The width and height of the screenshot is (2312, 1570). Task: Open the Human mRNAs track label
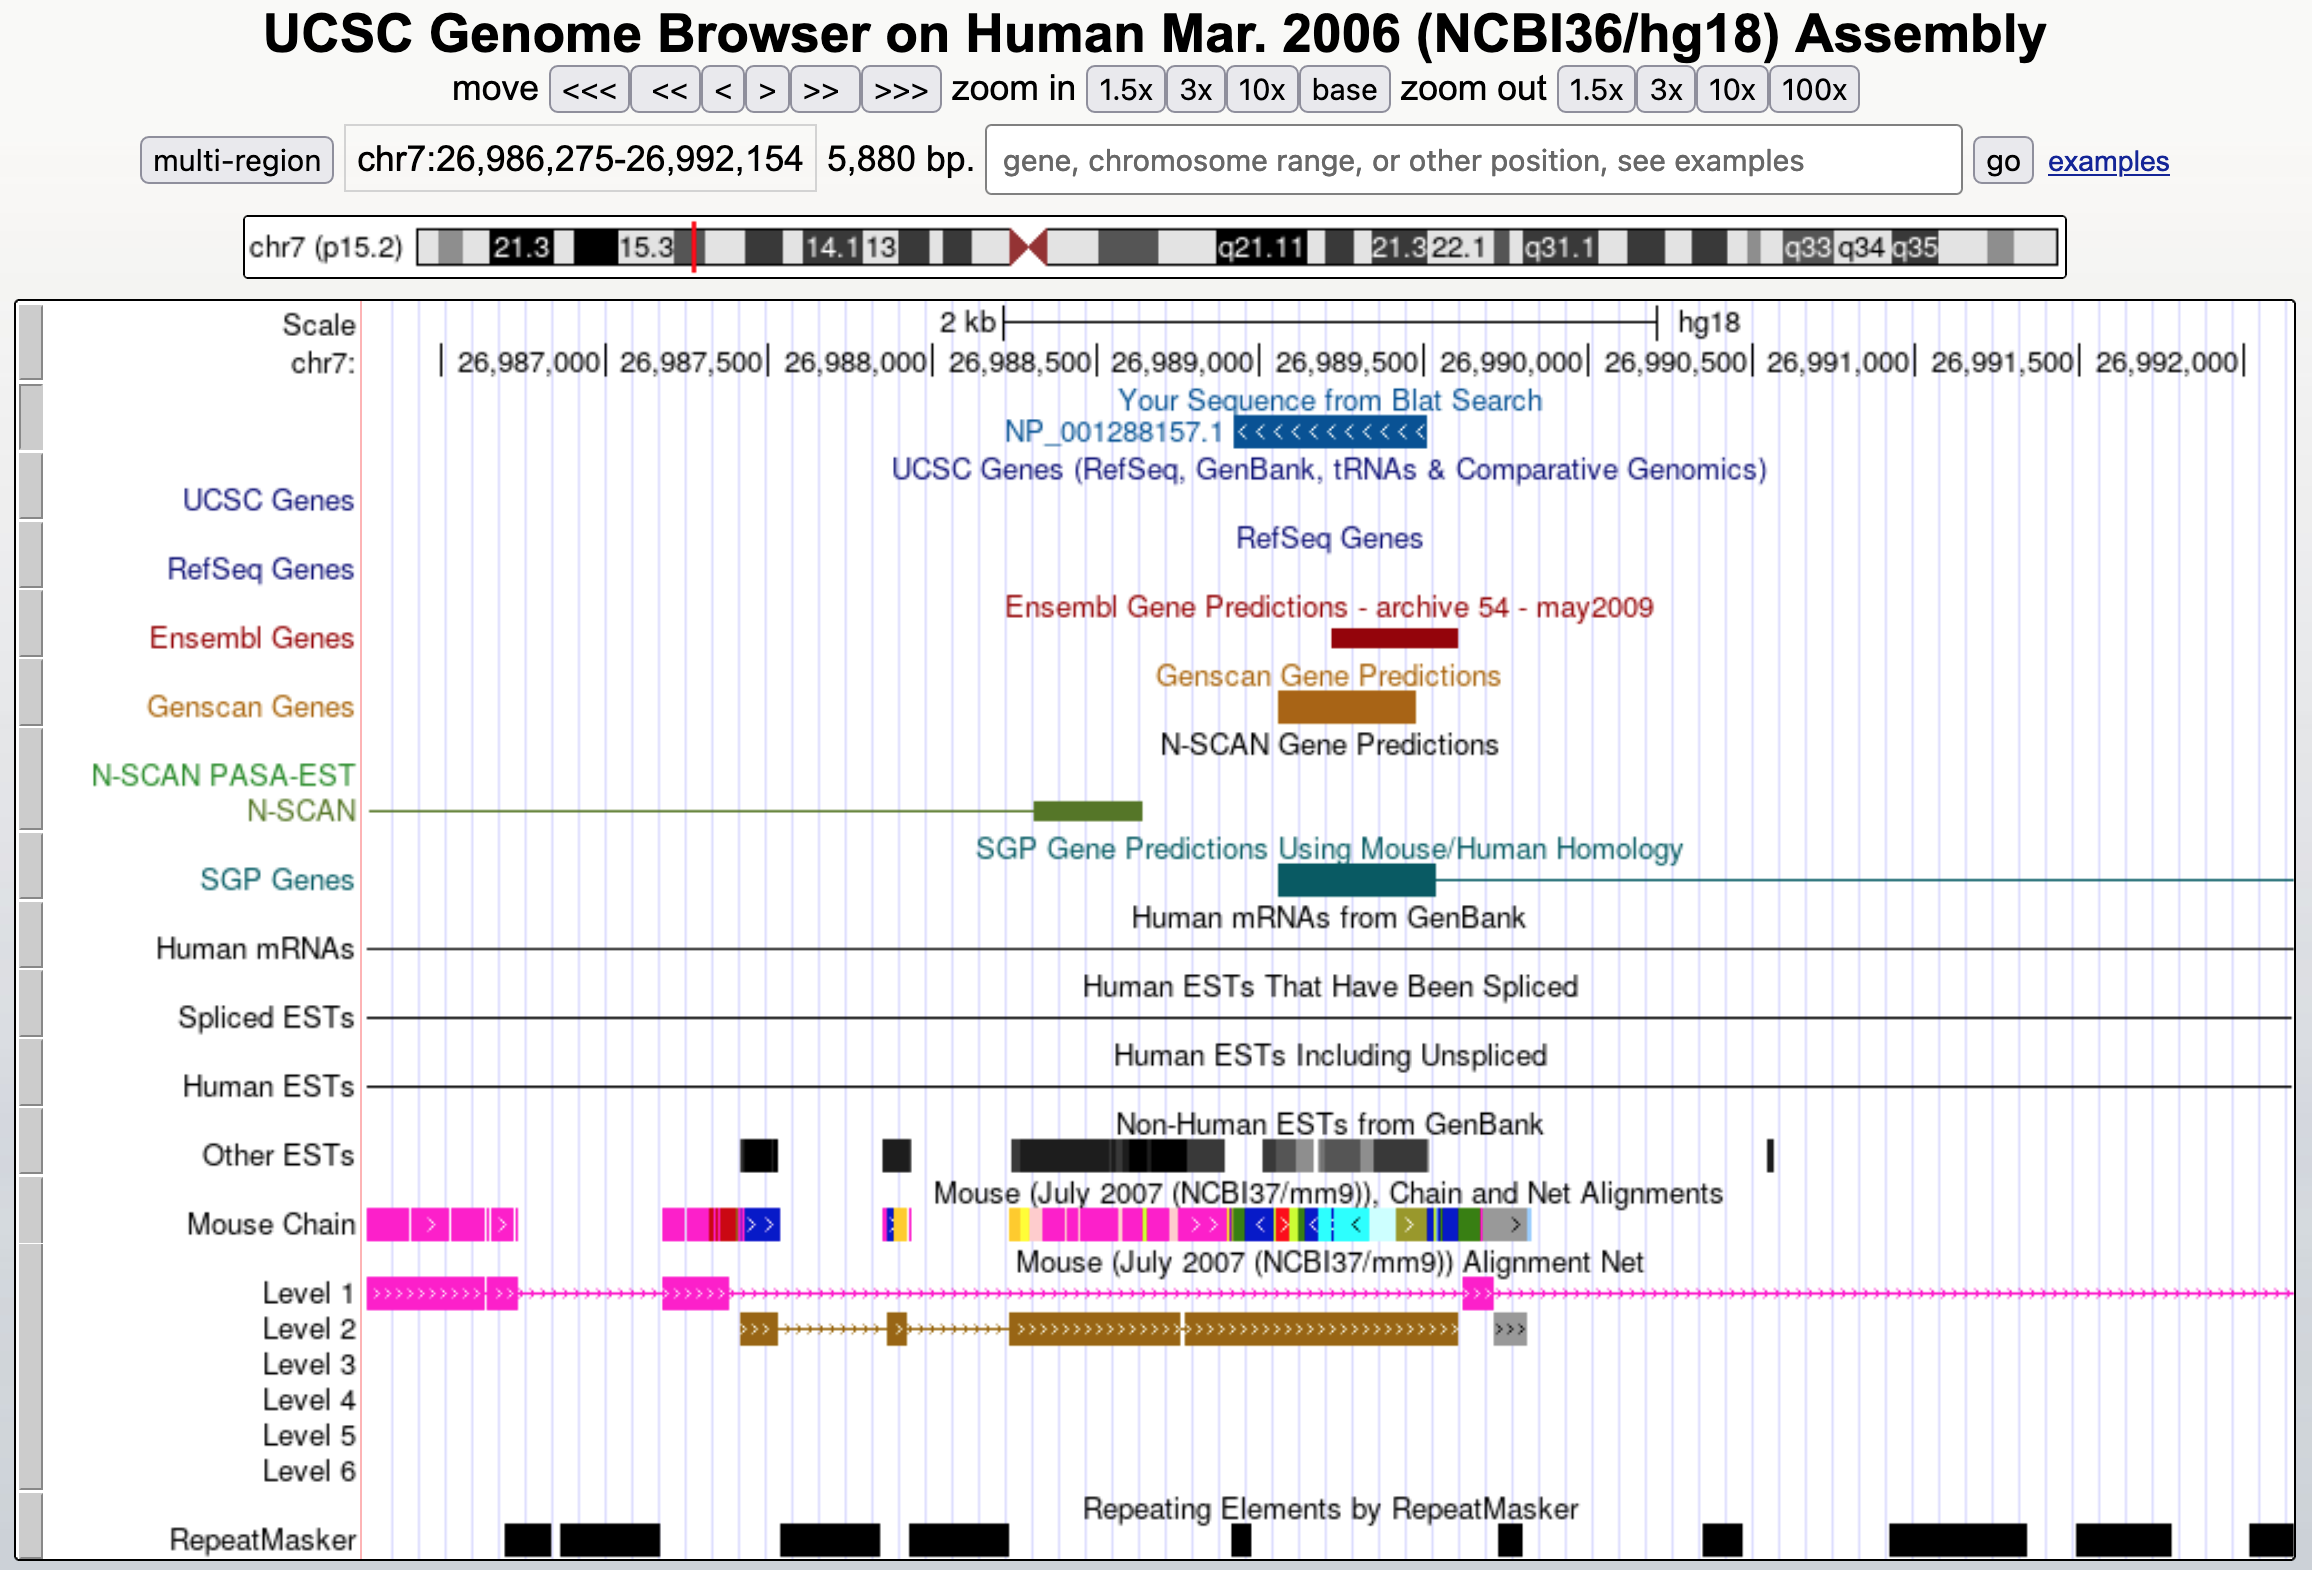pos(255,949)
